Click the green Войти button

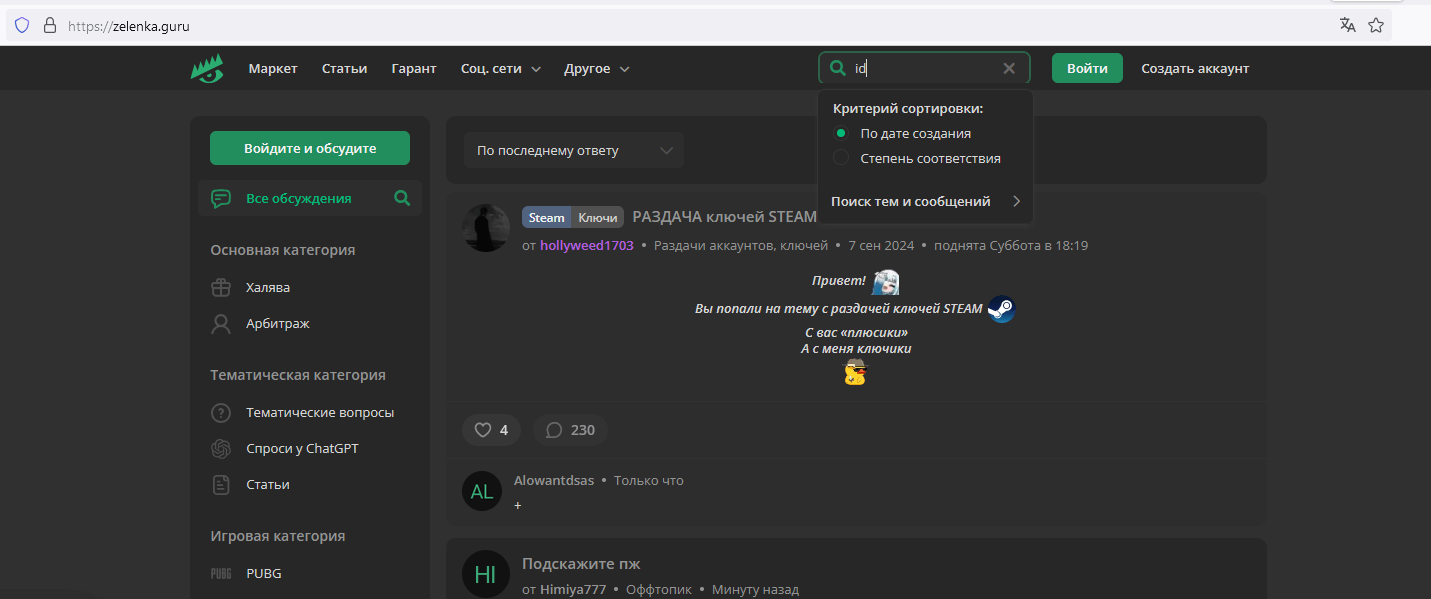coord(1087,68)
